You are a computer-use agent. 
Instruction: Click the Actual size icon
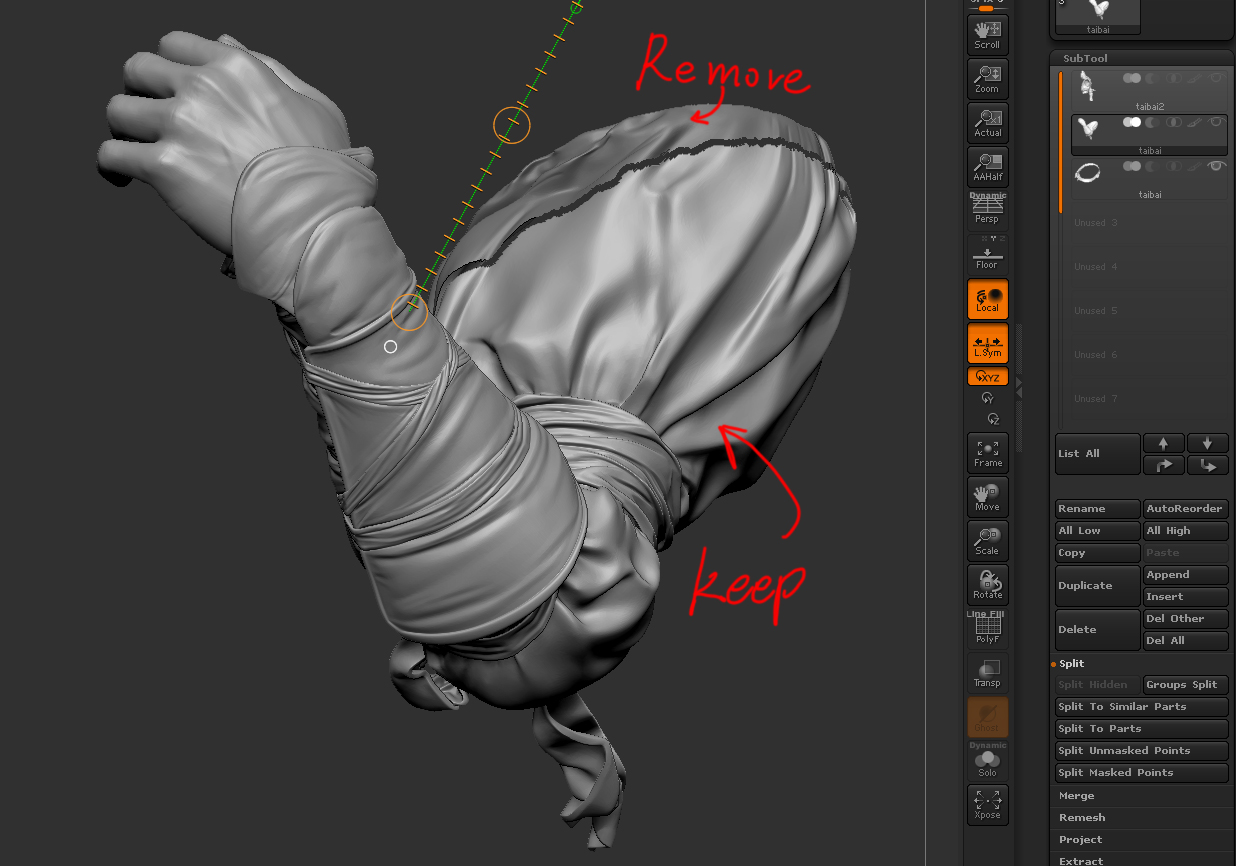[987, 122]
